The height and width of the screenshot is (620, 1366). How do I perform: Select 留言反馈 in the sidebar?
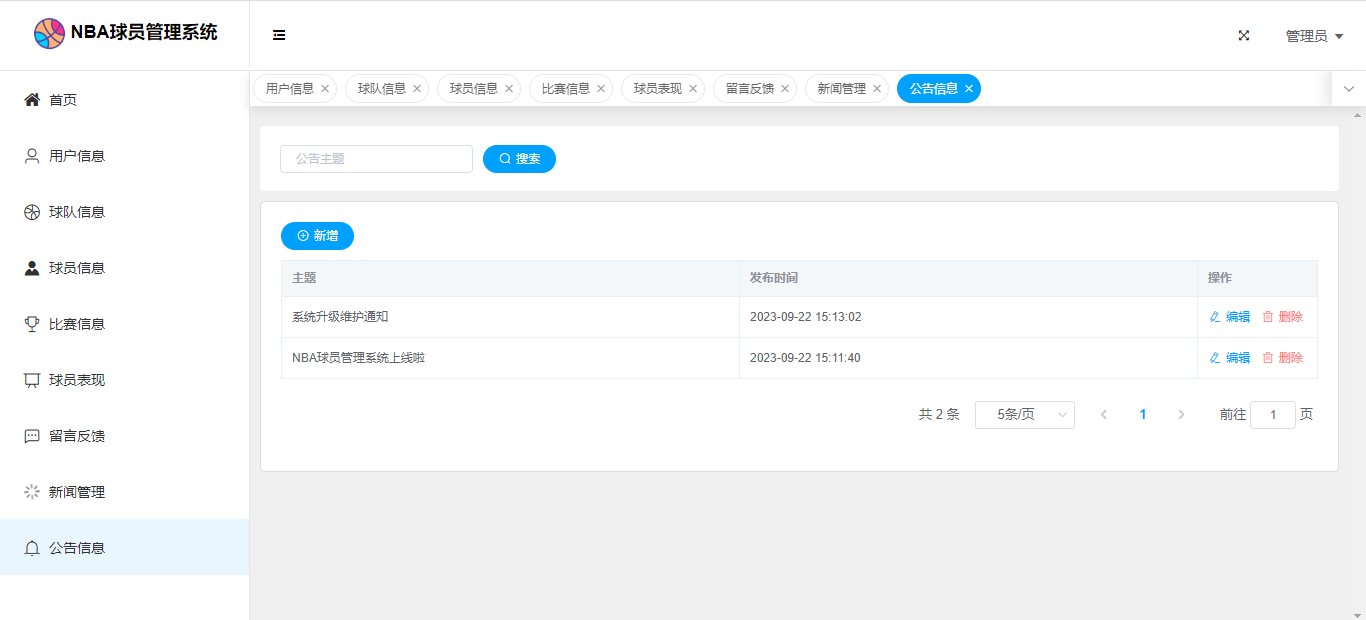tap(77, 436)
